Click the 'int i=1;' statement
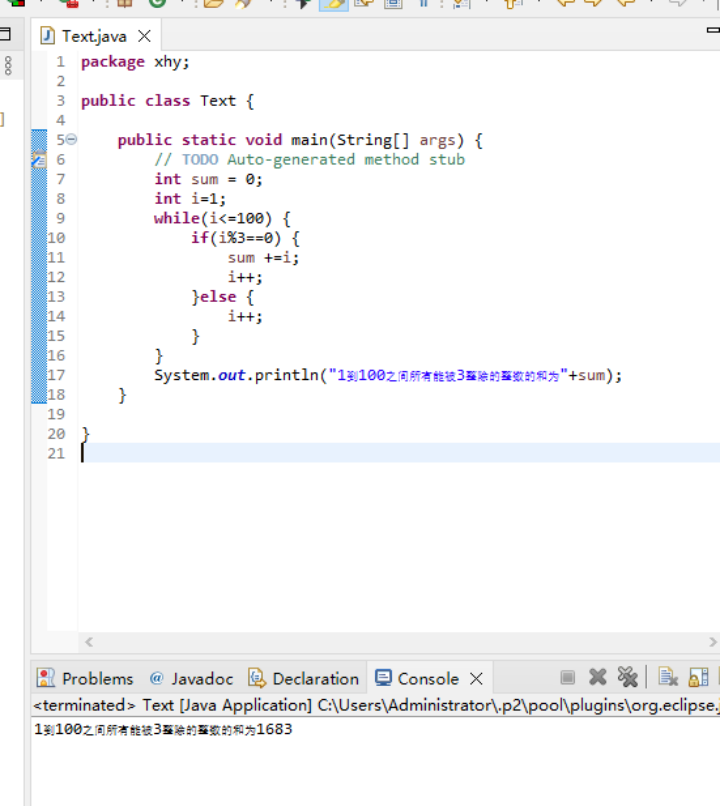This screenshot has height=806, width=720. pos(190,198)
